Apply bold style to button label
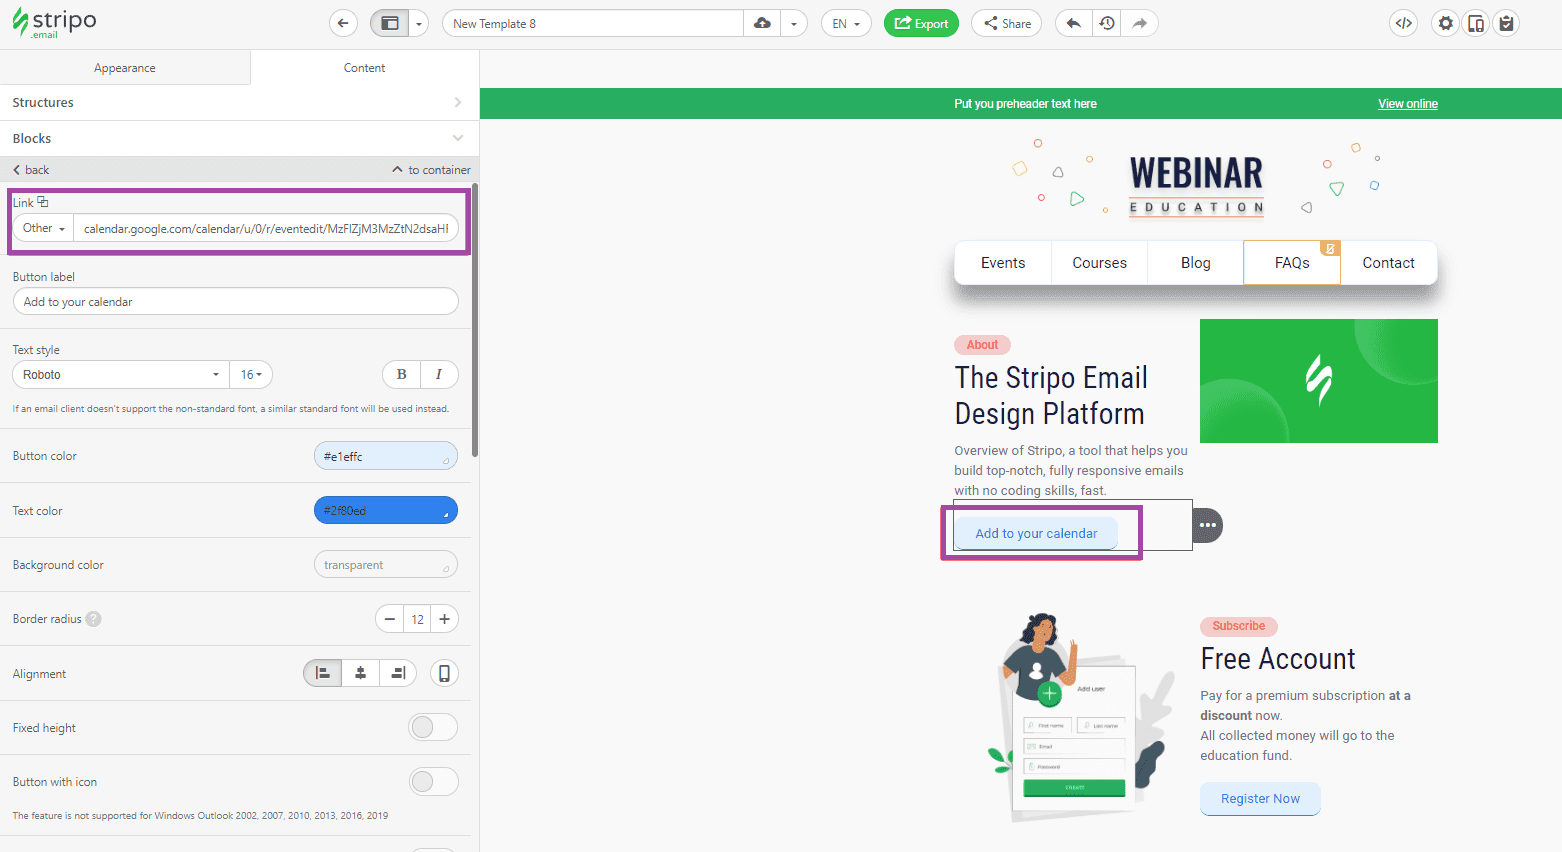The width and height of the screenshot is (1562, 852). 400,374
